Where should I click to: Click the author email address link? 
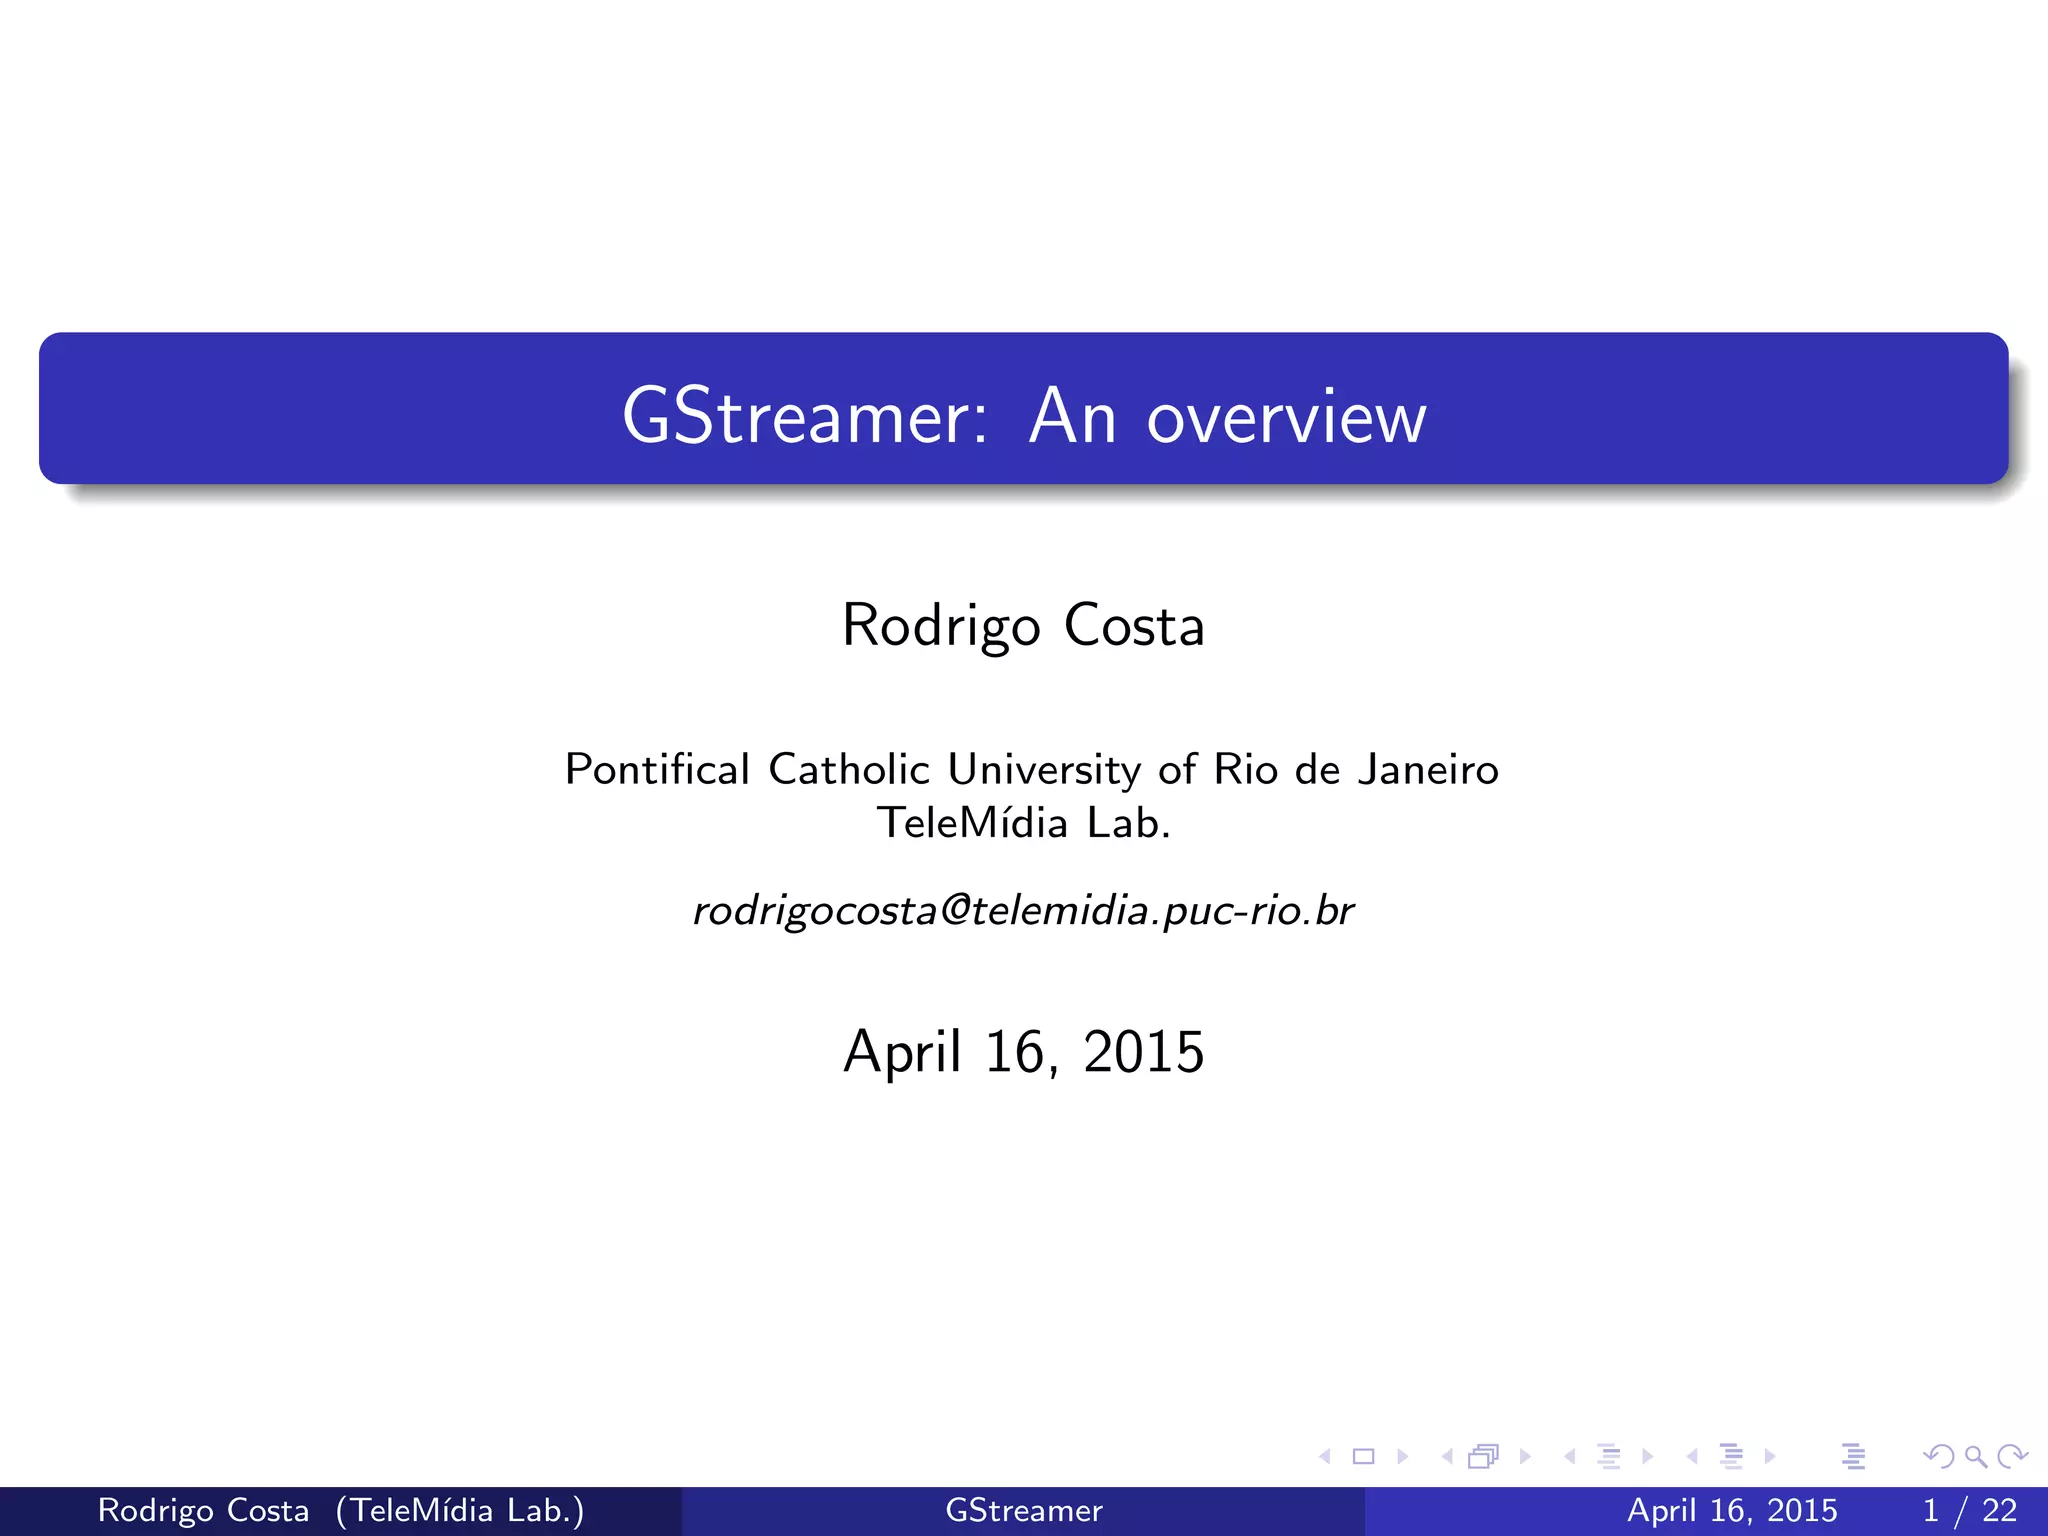pos(1023,911)
